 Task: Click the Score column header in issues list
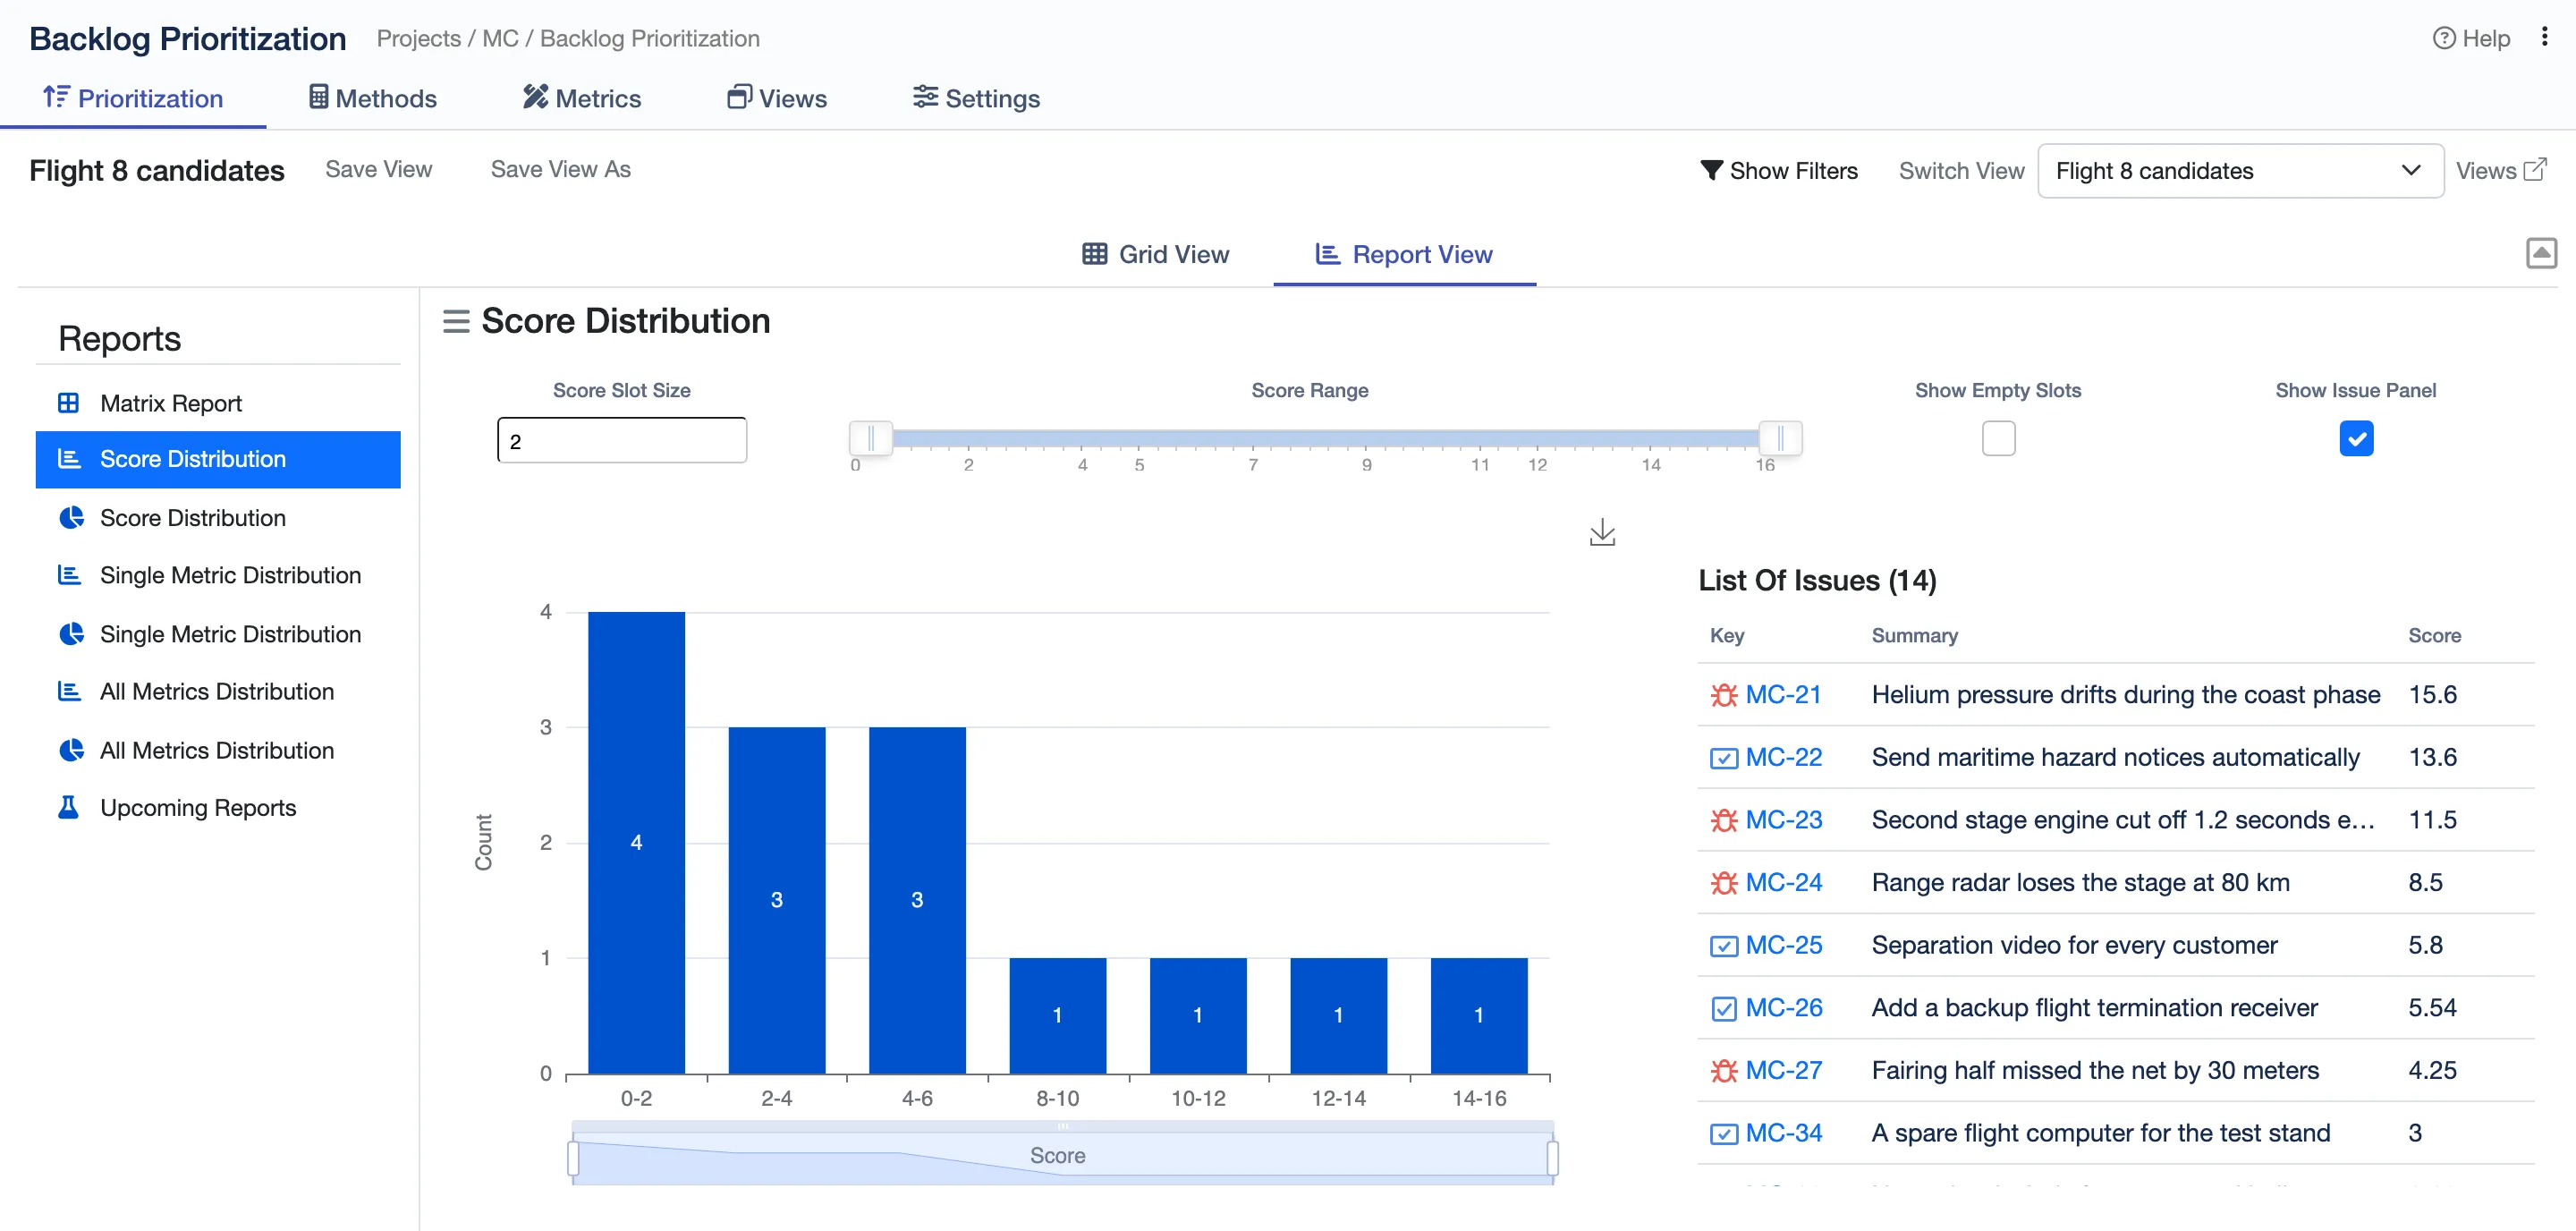coord(2434,635)
